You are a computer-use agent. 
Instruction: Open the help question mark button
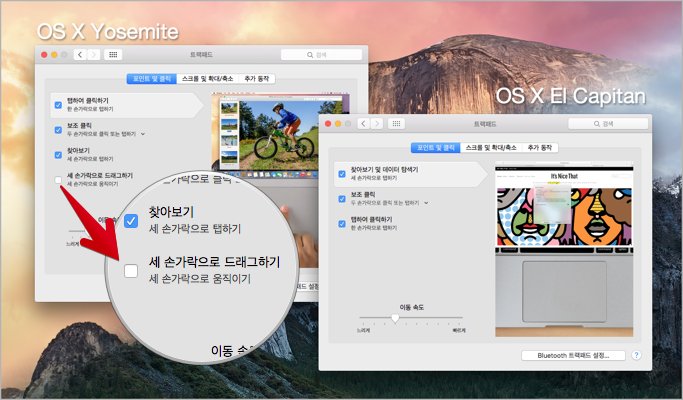pyautogui.click(x=636, y=355)
